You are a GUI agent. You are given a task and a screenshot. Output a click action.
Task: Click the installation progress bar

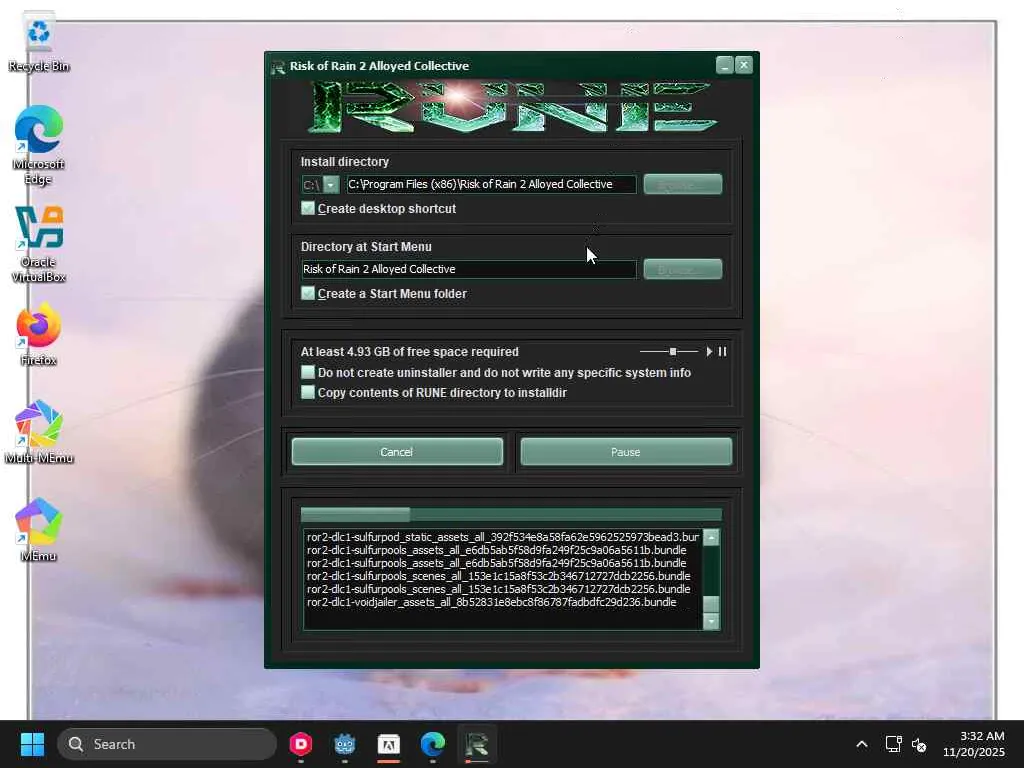(511, 515)
